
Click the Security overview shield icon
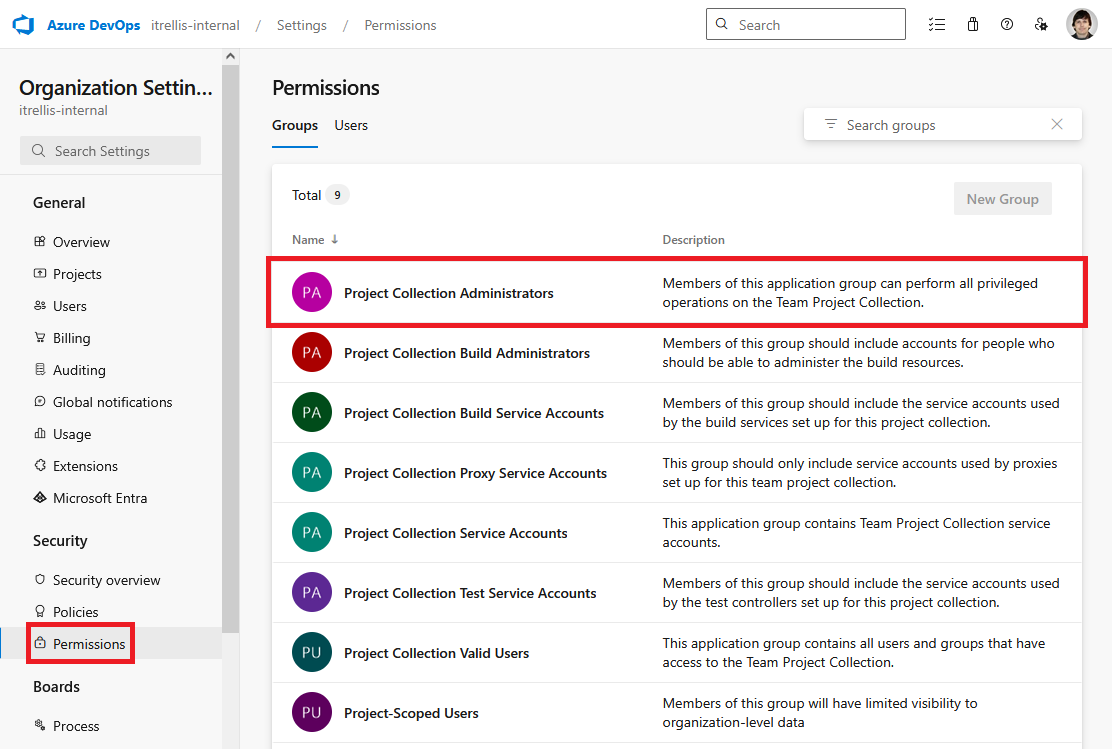pyautogui.click(x=40, y=579)
